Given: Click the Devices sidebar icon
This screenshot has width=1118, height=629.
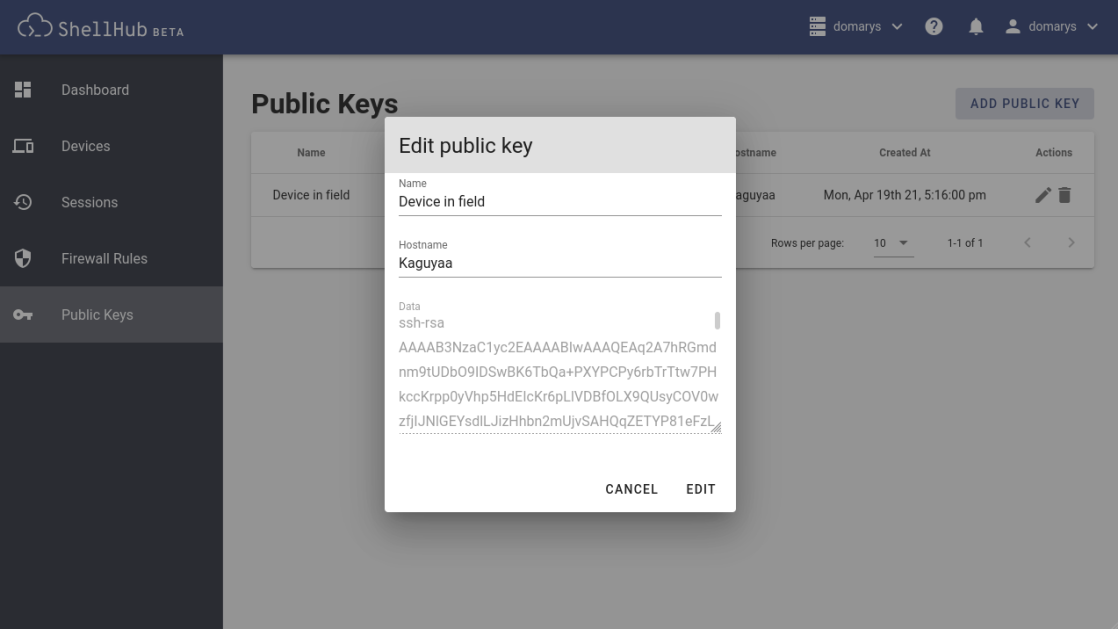Looking at the screenshot, I should click(22, 145).
